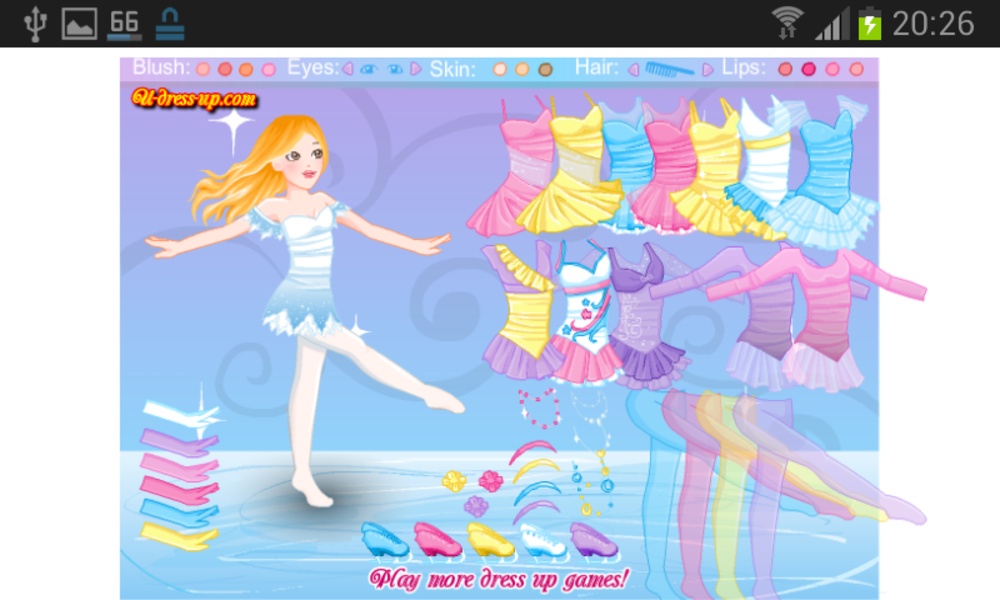This screenshot has height=600, width=1000.
Task: Open the U-dress-up.com logo link
Action: [x=194, y=98]
